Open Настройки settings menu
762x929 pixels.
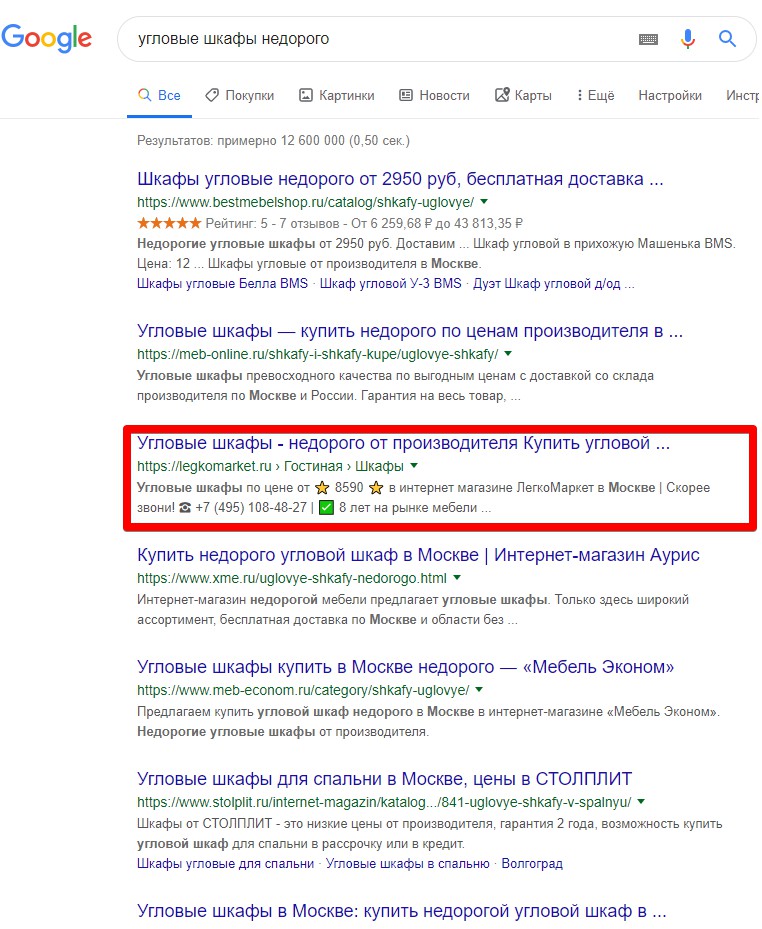click(x=670, y=95)
